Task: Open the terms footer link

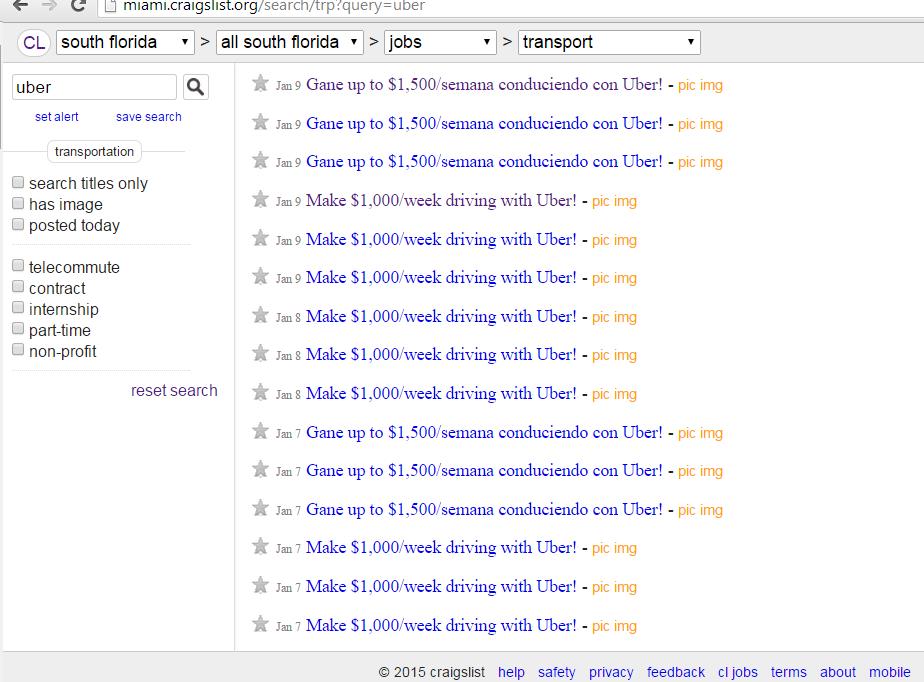Action: [788, 672]
